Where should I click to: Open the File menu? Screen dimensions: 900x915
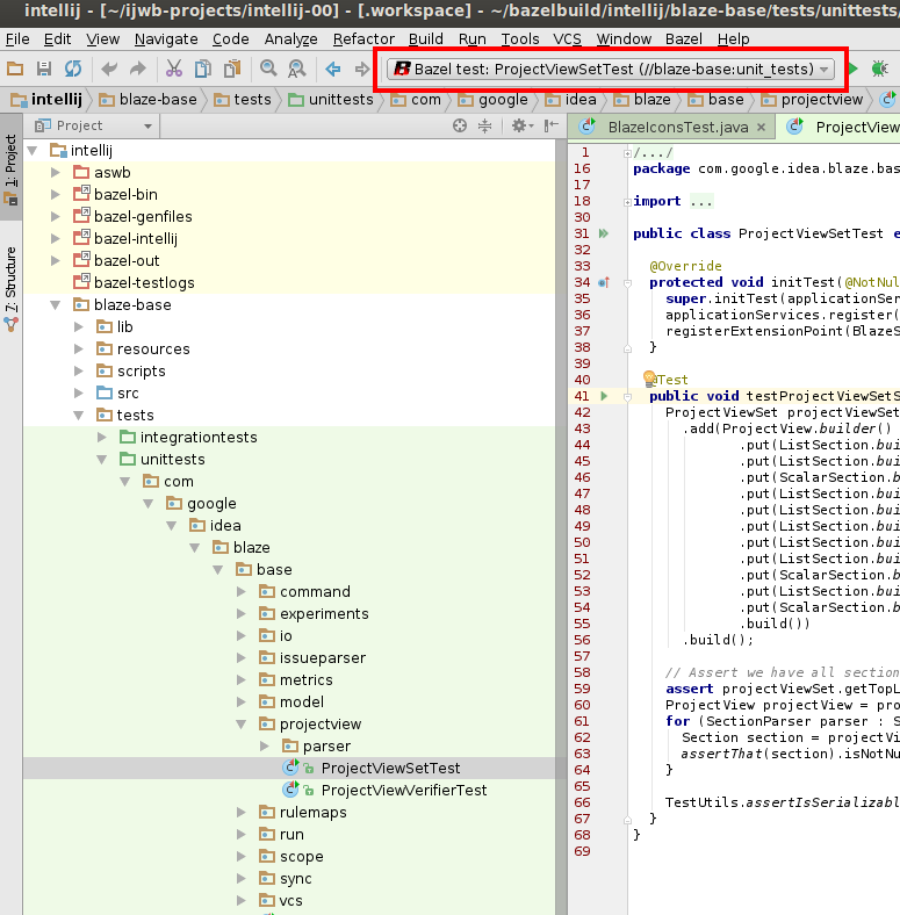18,39
